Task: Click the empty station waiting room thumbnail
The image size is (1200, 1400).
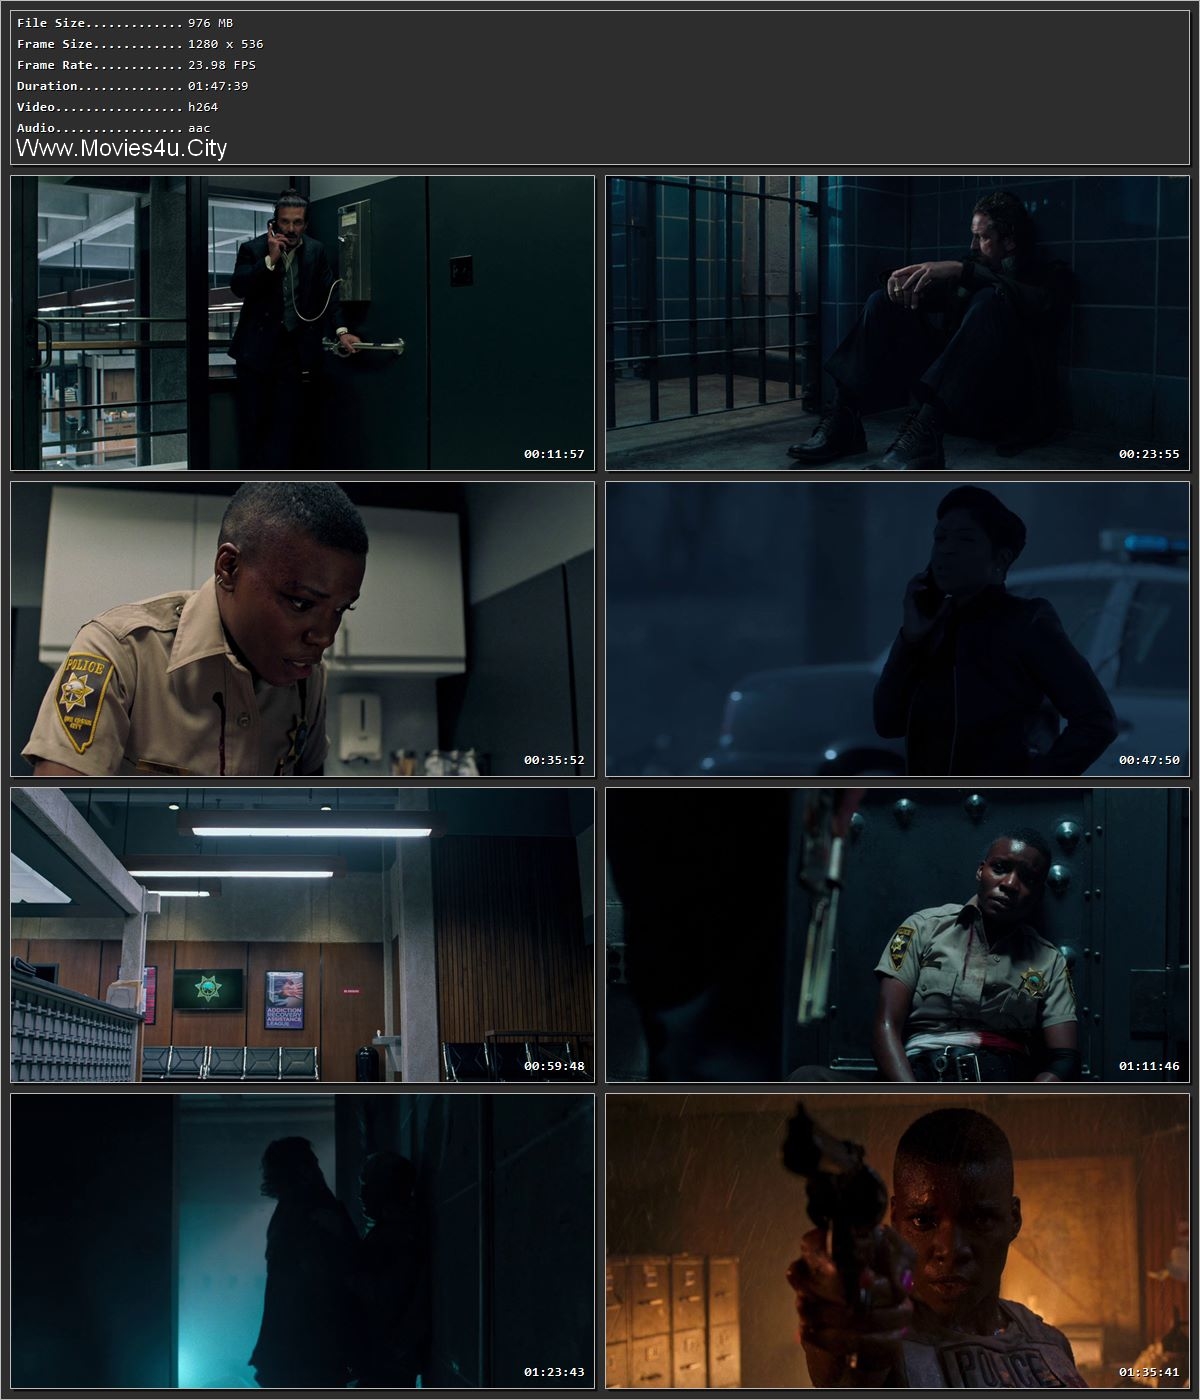Action: (x=300, y=935)
